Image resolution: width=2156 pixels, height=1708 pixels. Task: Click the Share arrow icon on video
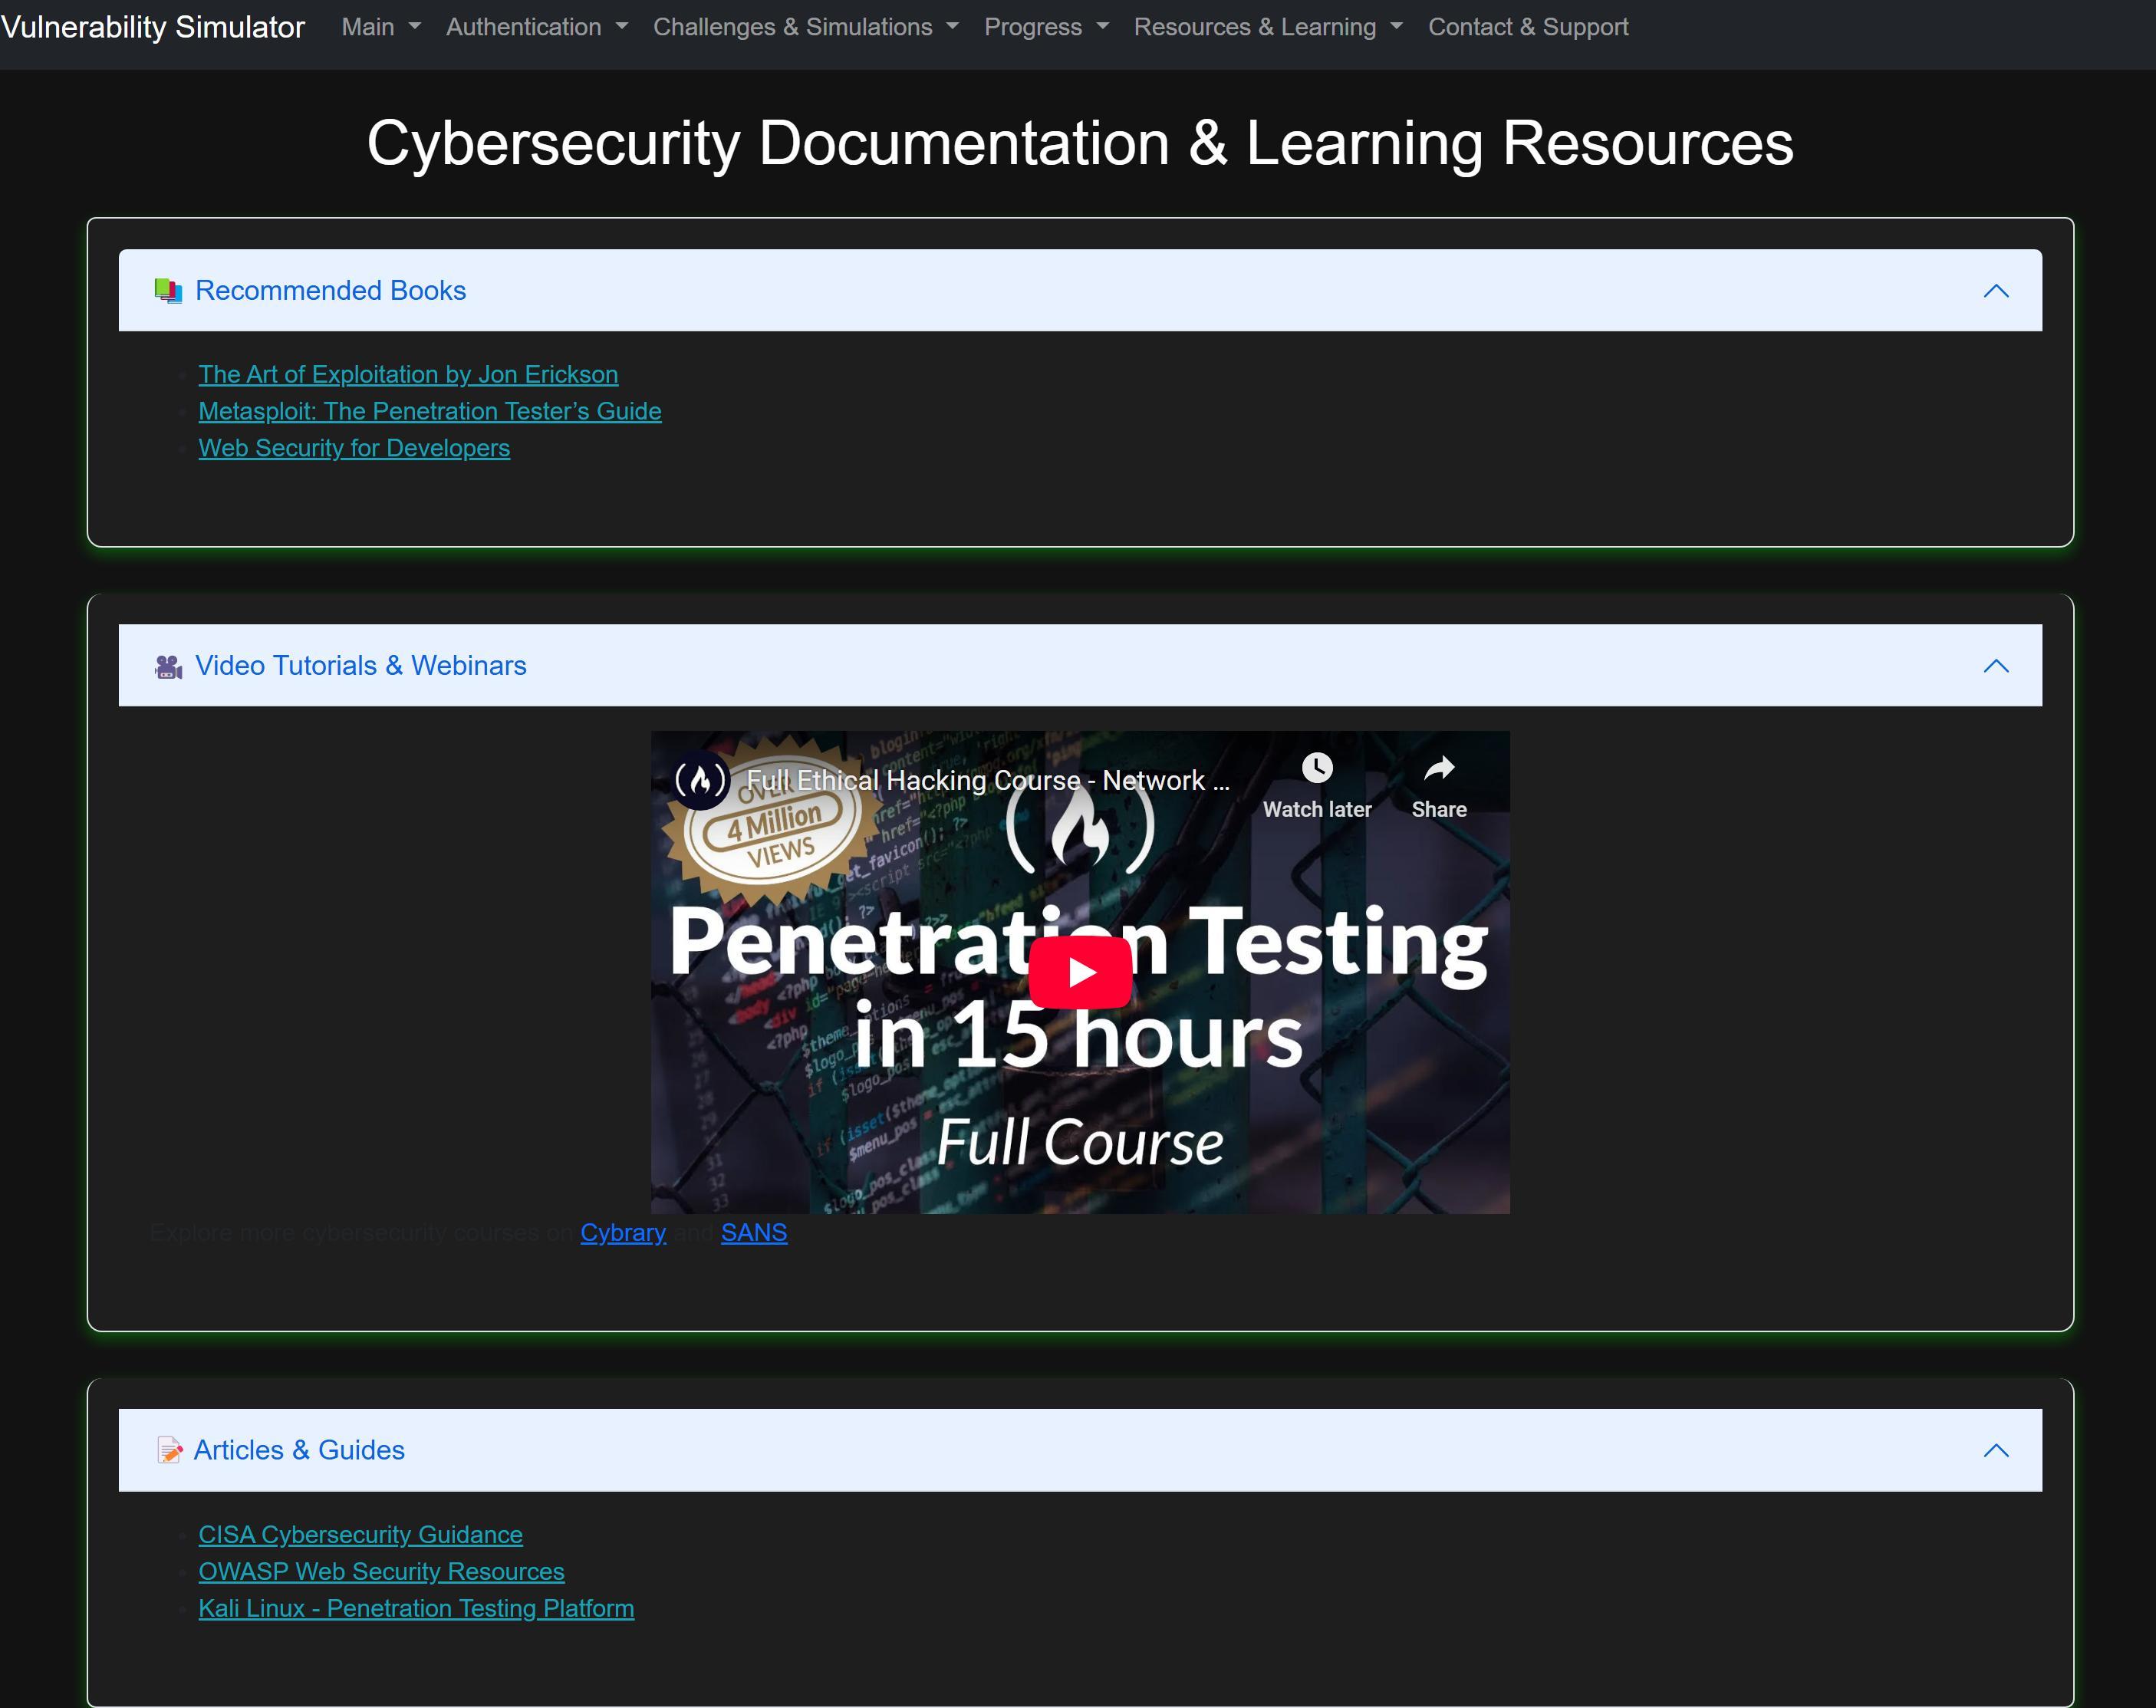[x=1438, y=768]
